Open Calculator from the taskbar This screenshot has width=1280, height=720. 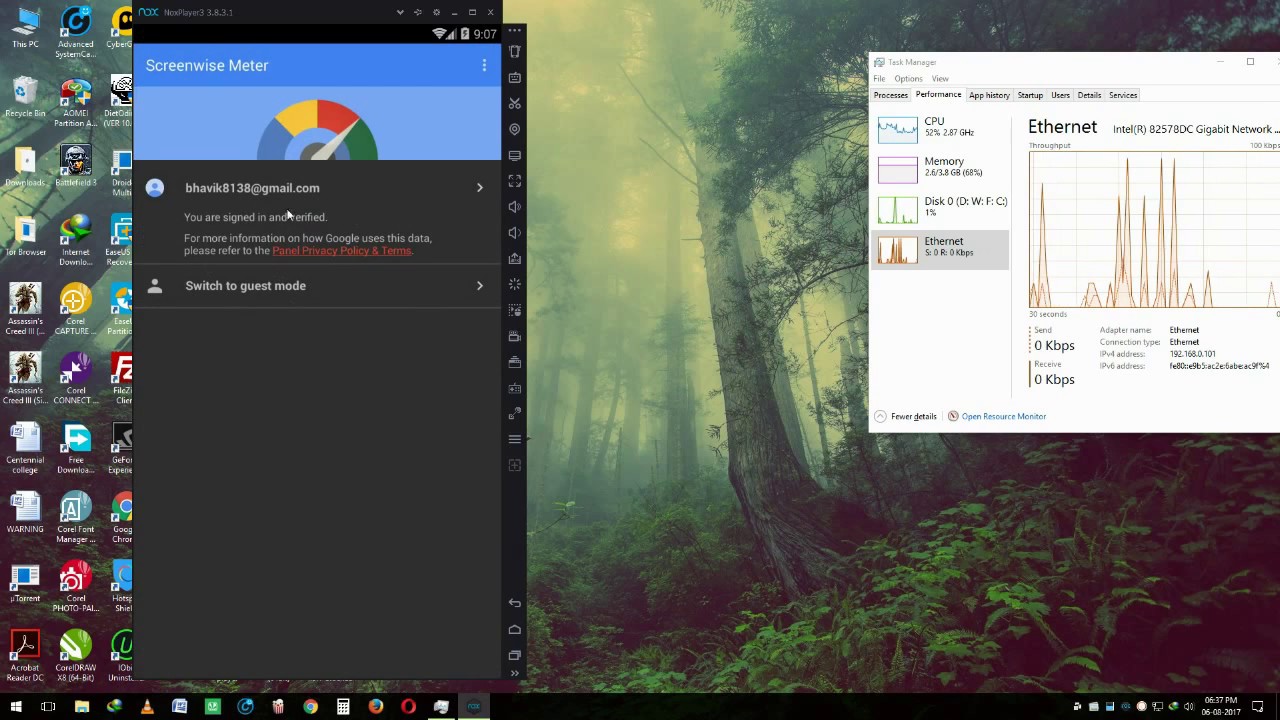[343, 707]
